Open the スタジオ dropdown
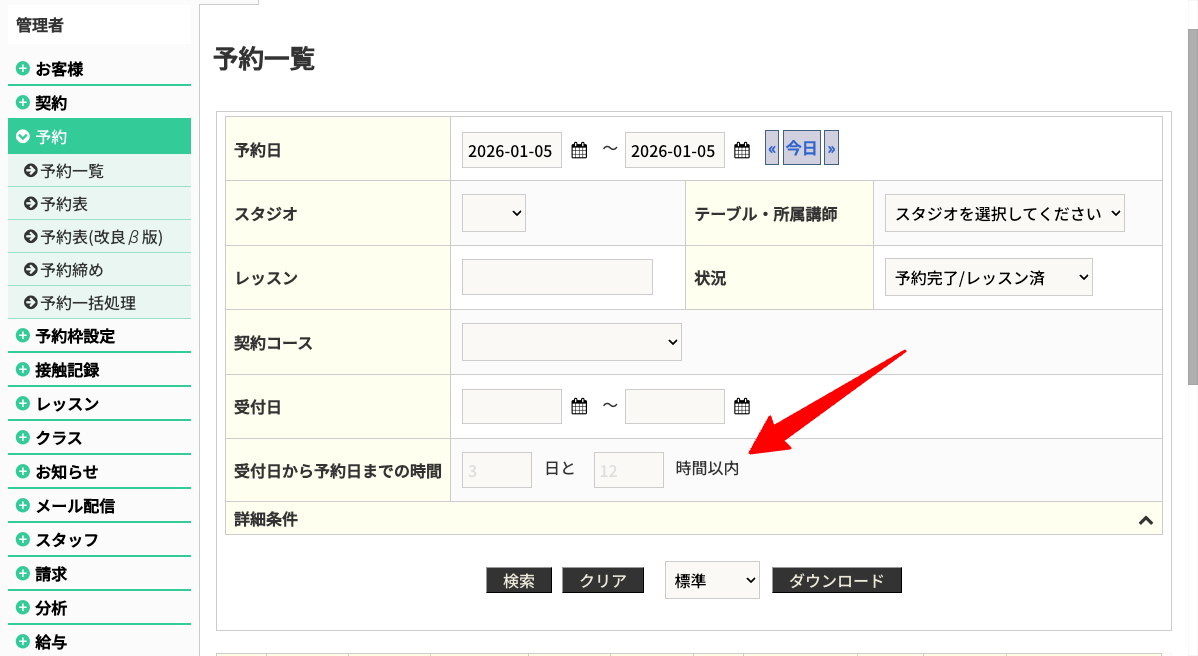Screen dimensions: 1198x656 click(x=494, y=213)
